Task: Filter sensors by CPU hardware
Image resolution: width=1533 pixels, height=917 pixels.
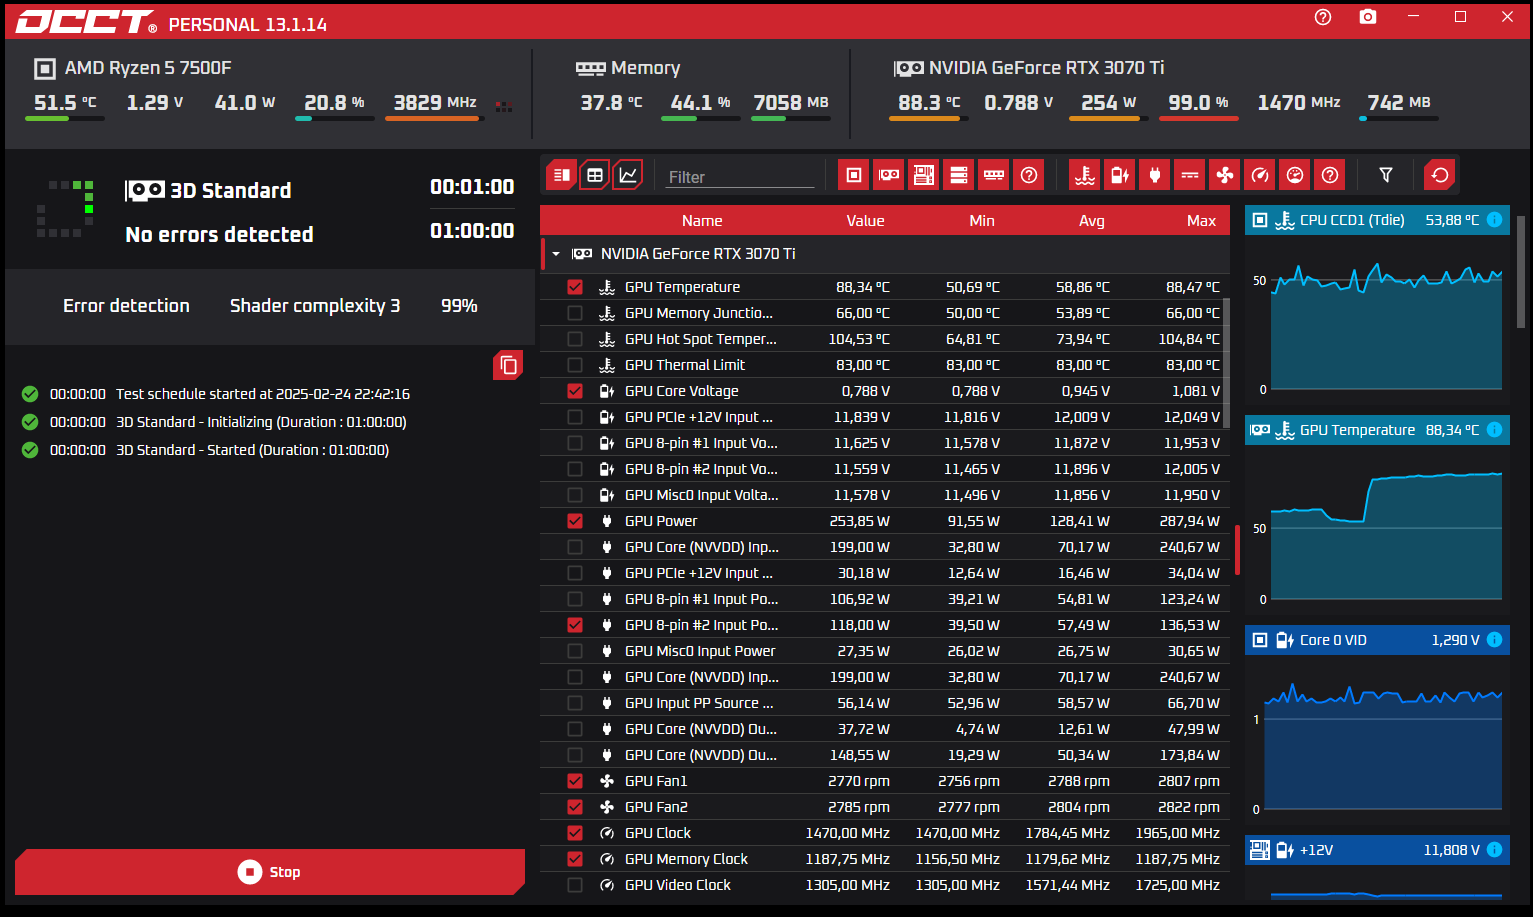Action: coord(853,175)
